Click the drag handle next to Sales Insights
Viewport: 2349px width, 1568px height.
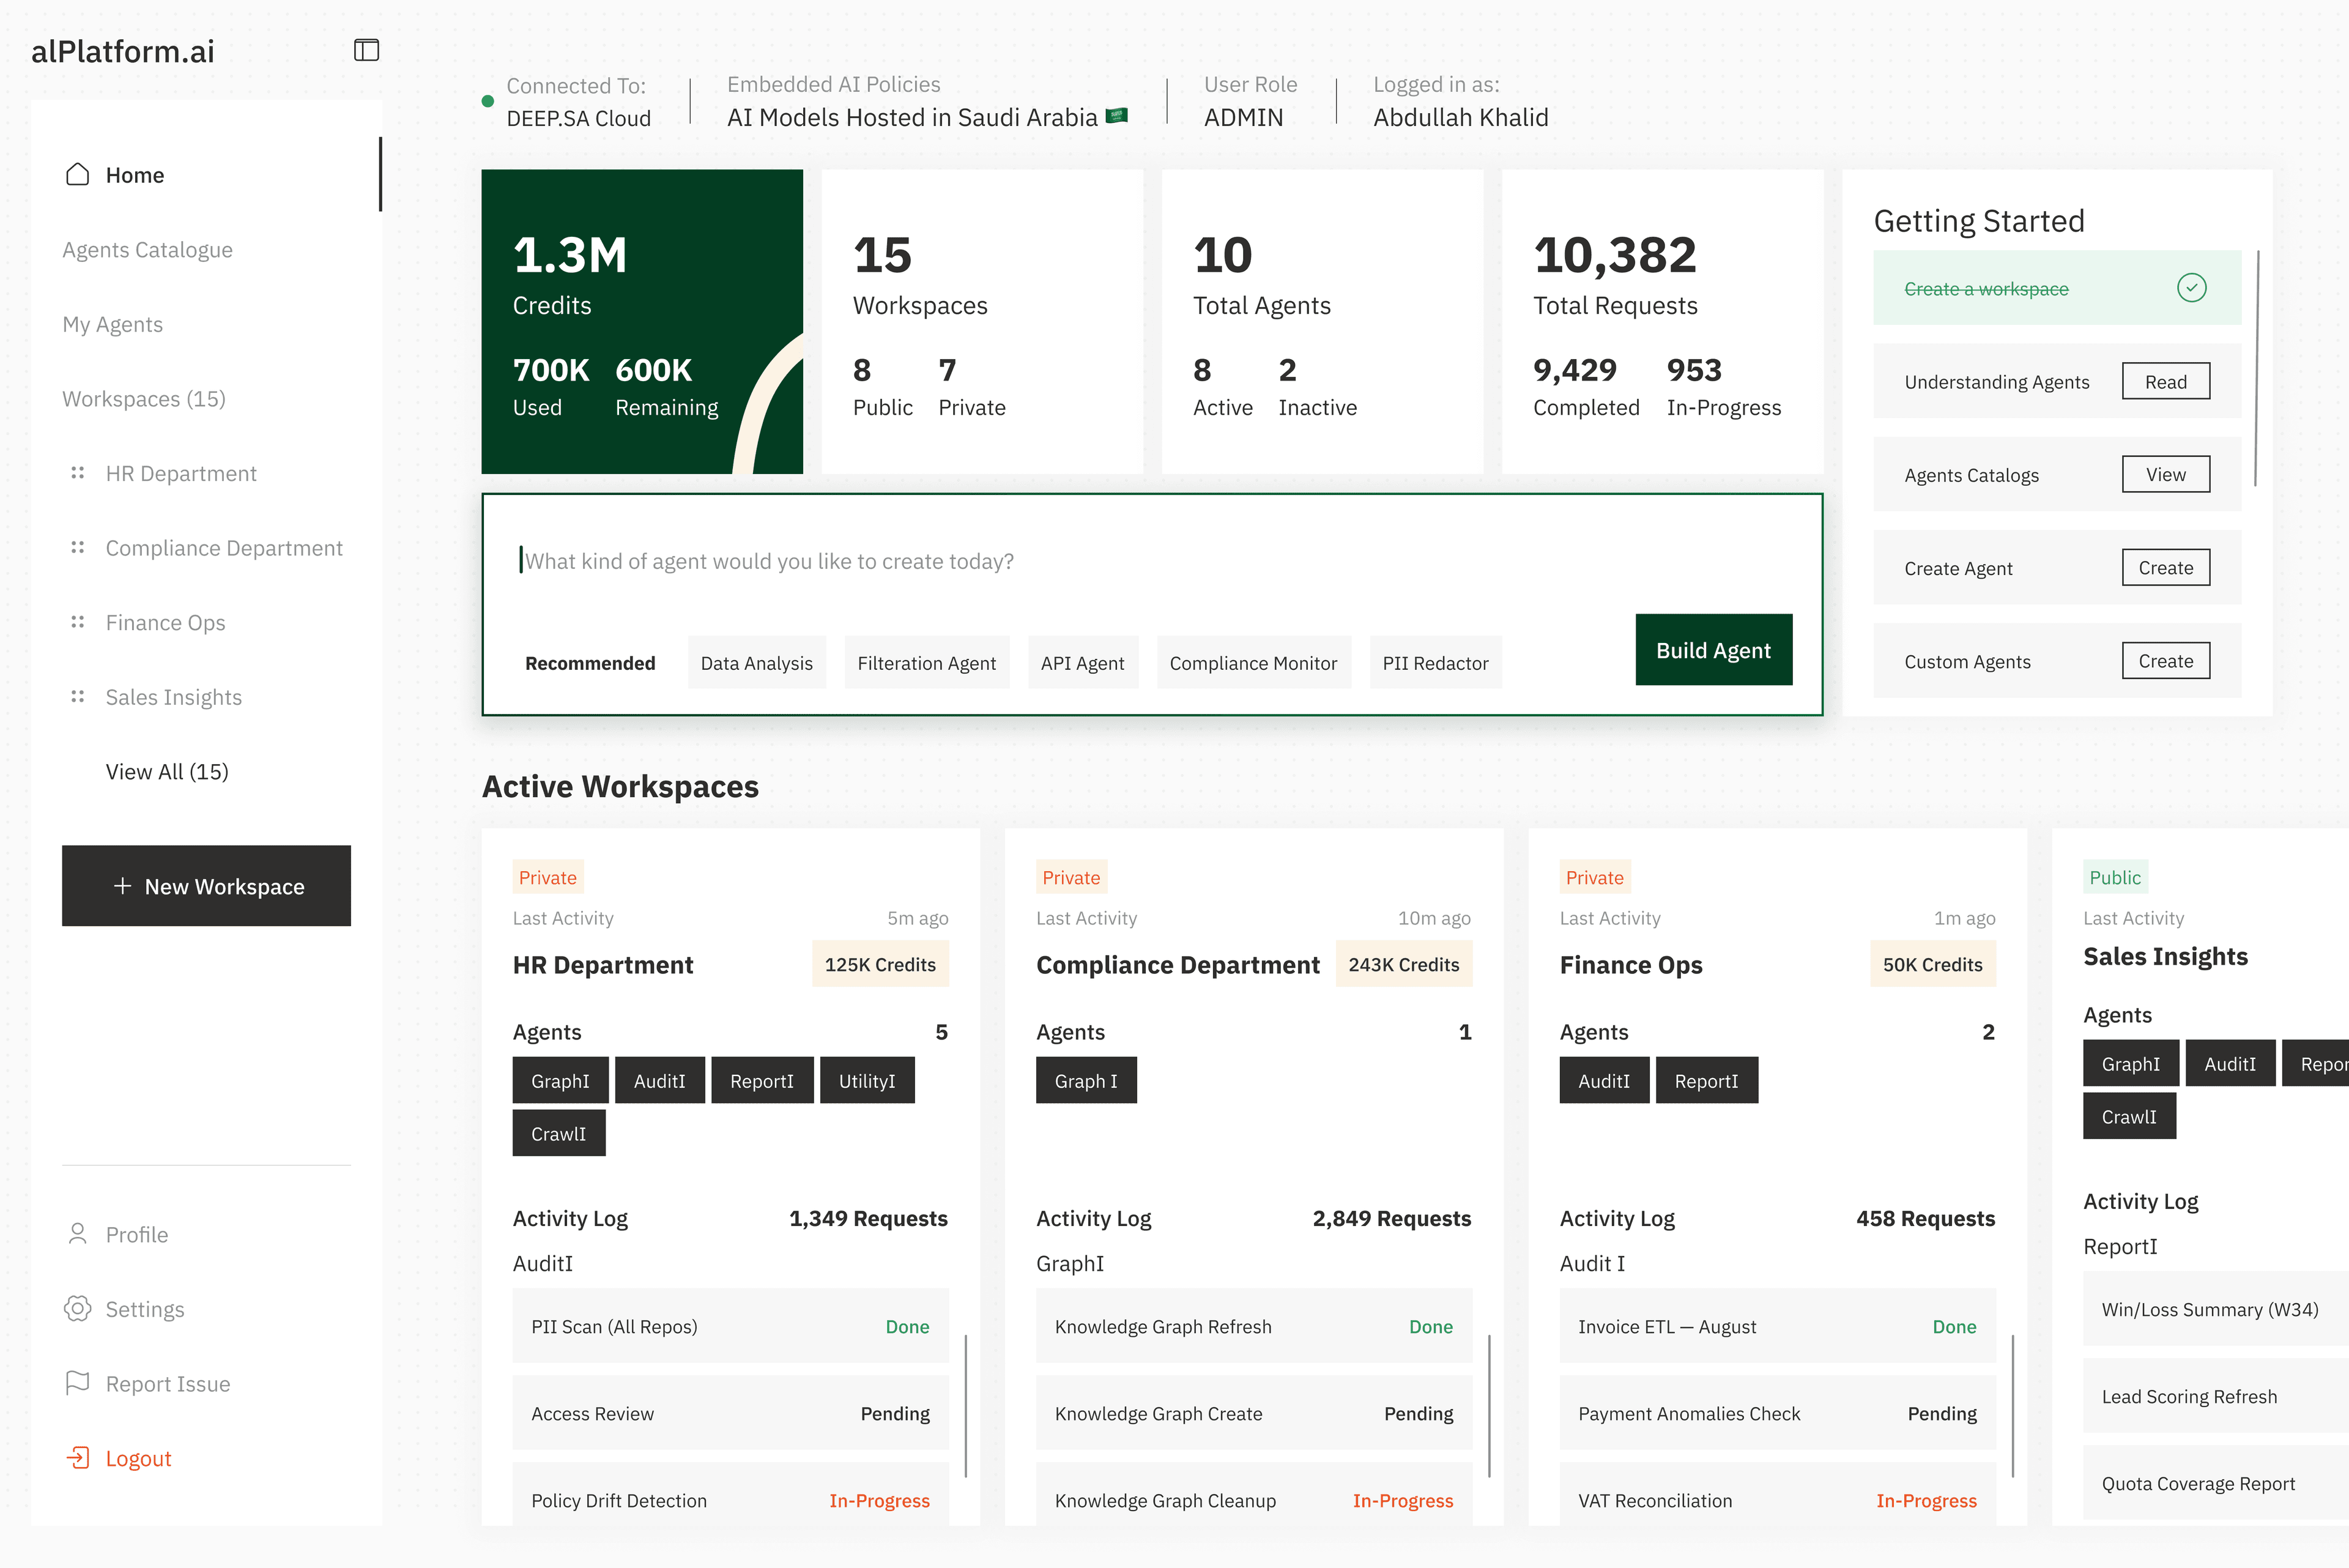pyautogui.click(x=78, y=697)
